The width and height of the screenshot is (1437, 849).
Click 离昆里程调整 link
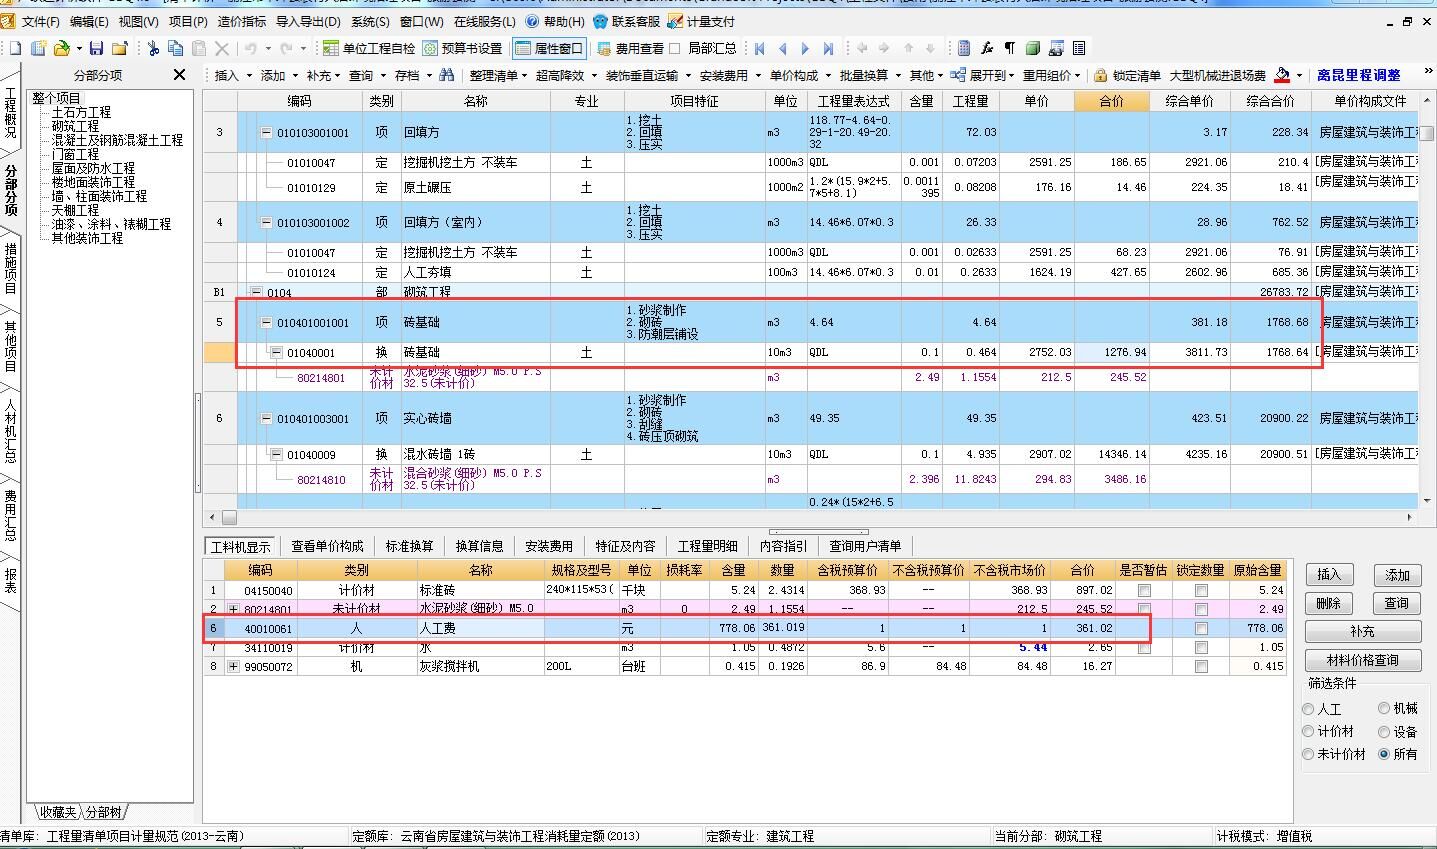[x=1359, y=75]
